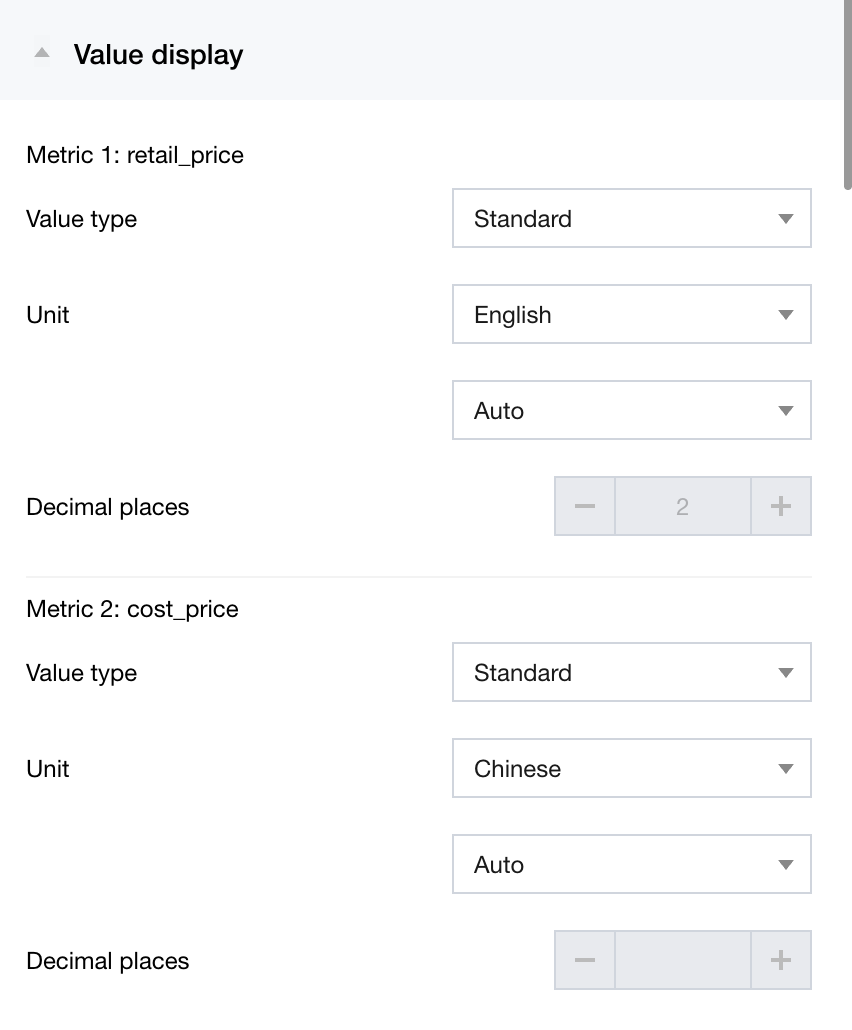Open the Value type dropdown for retail_price

click(630, 219)
